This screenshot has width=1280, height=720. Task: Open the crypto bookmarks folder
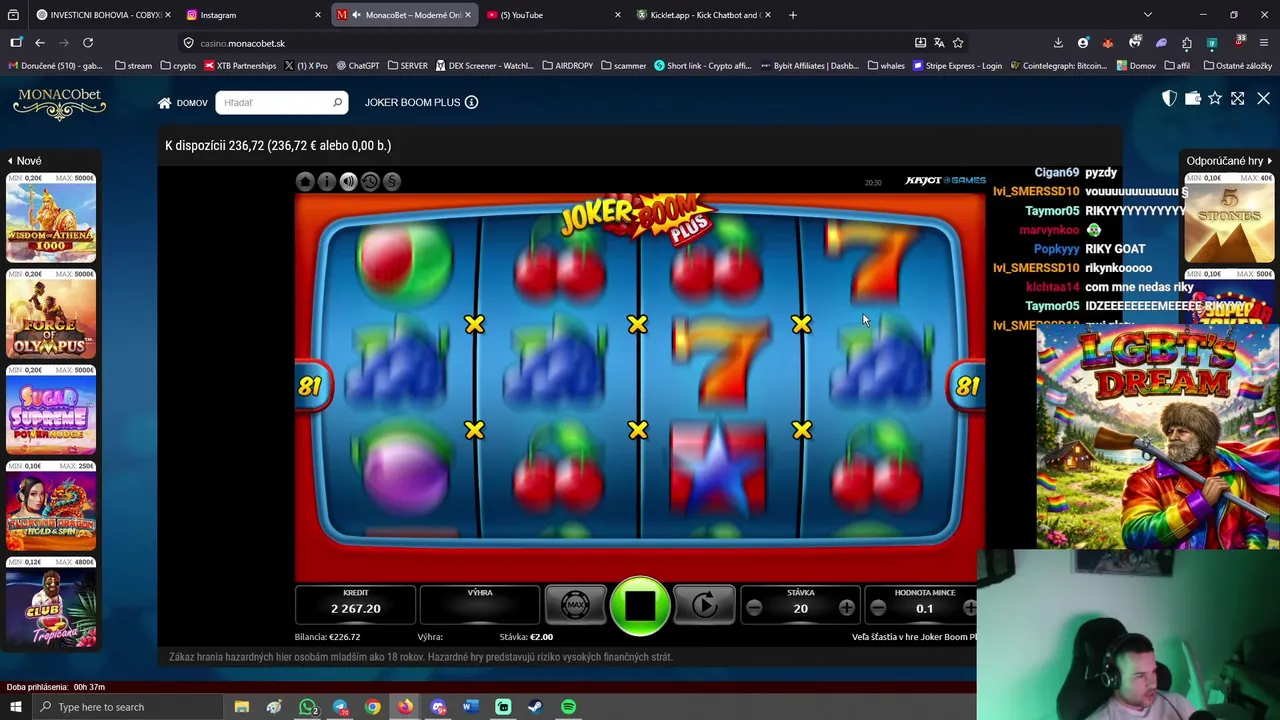pyautogui.click(x=178, y=66)
